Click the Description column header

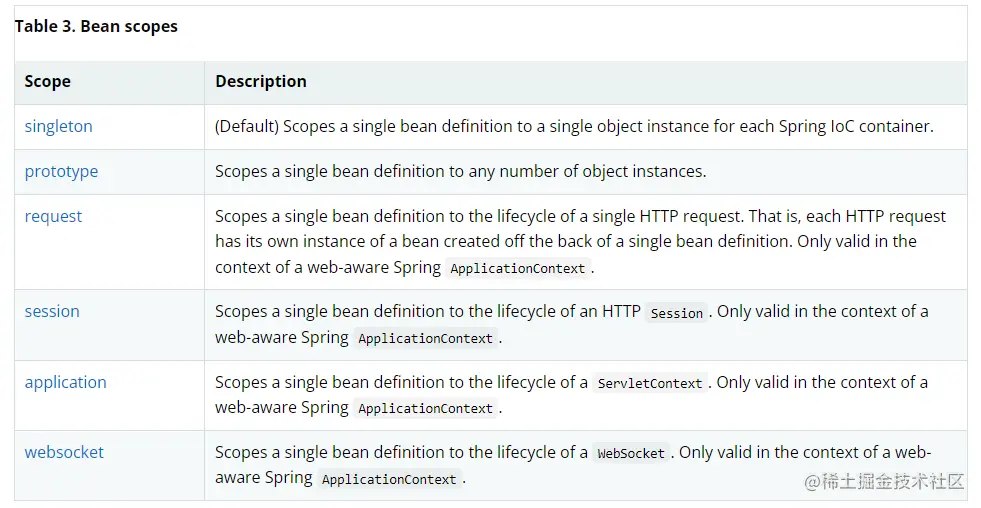tap(260, 82)
